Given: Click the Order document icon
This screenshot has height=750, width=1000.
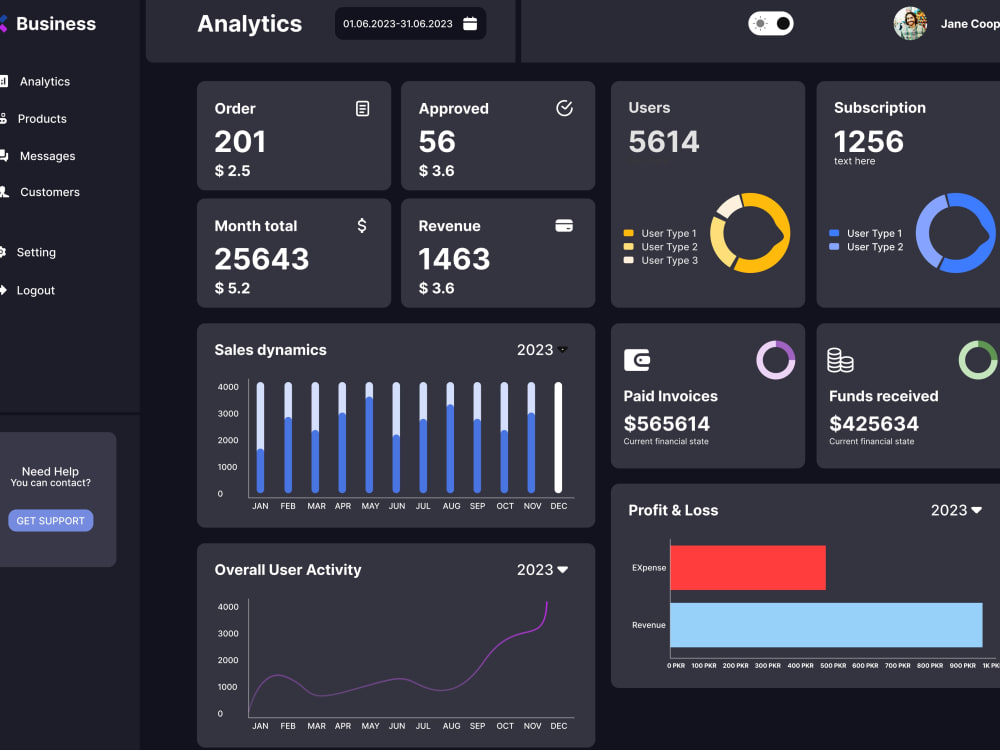Looking at the screenshot, I should coord(362,108).
